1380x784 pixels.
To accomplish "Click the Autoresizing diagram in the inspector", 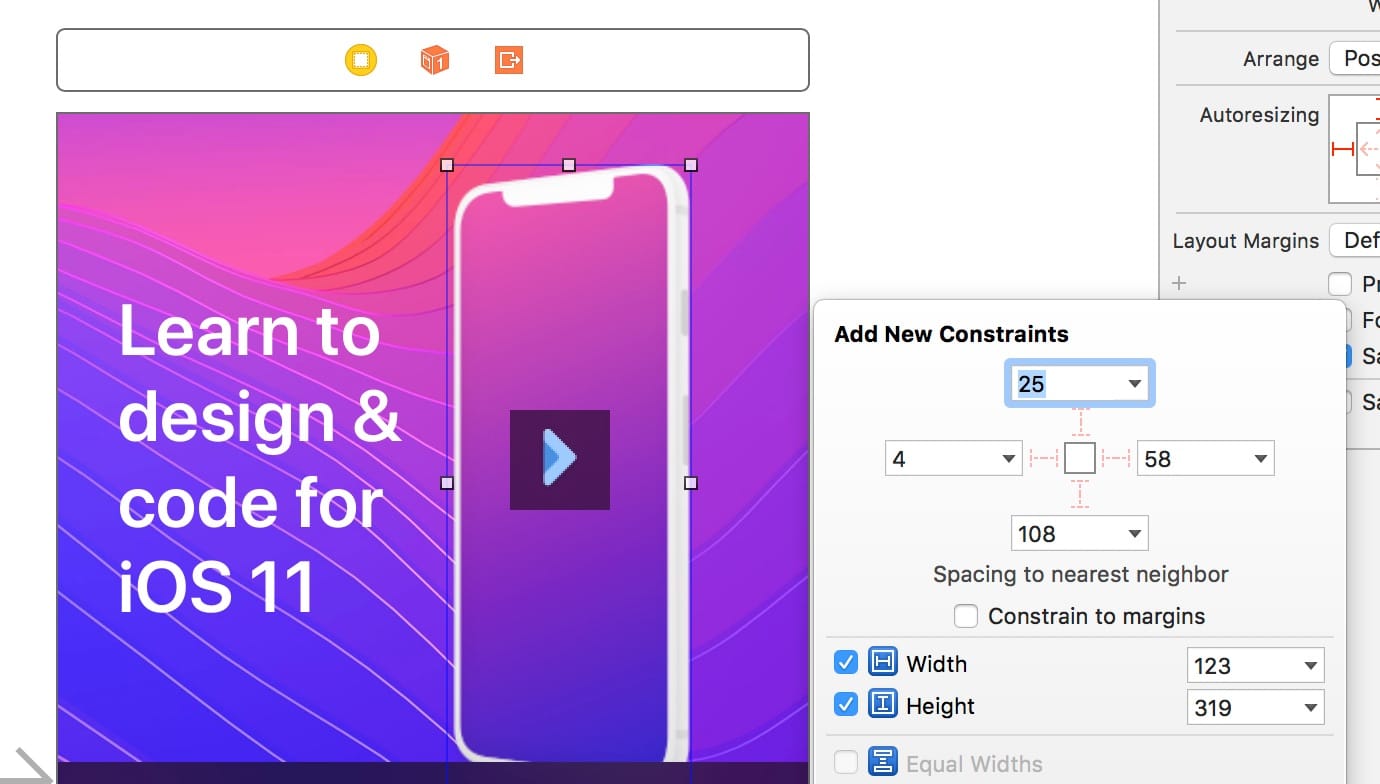I will tap(1354, 149).
